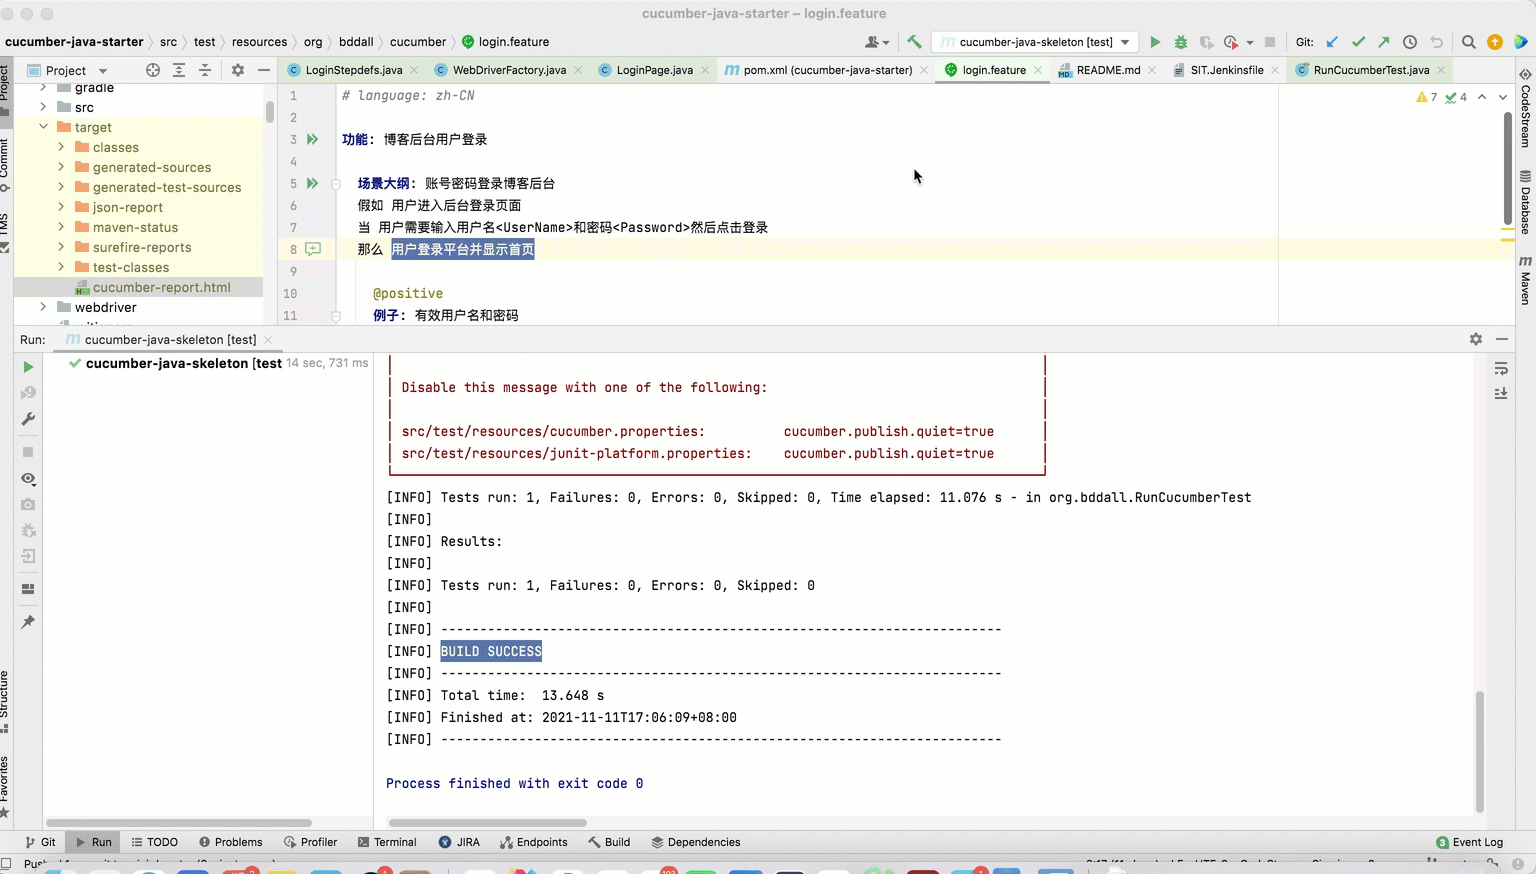Toggle the Structure tool window
Image resolution: width=1536 pixels, height=874 pixels.
5,701
